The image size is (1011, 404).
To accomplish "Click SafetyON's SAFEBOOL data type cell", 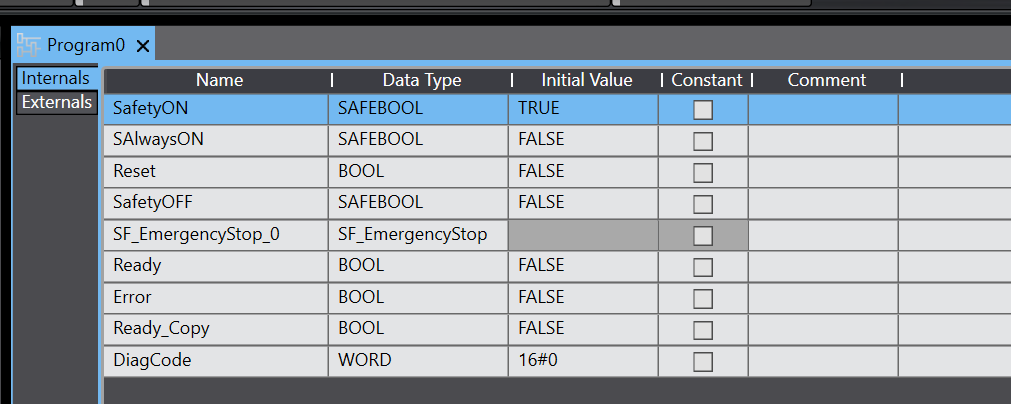I will click(x=418, y=109).
